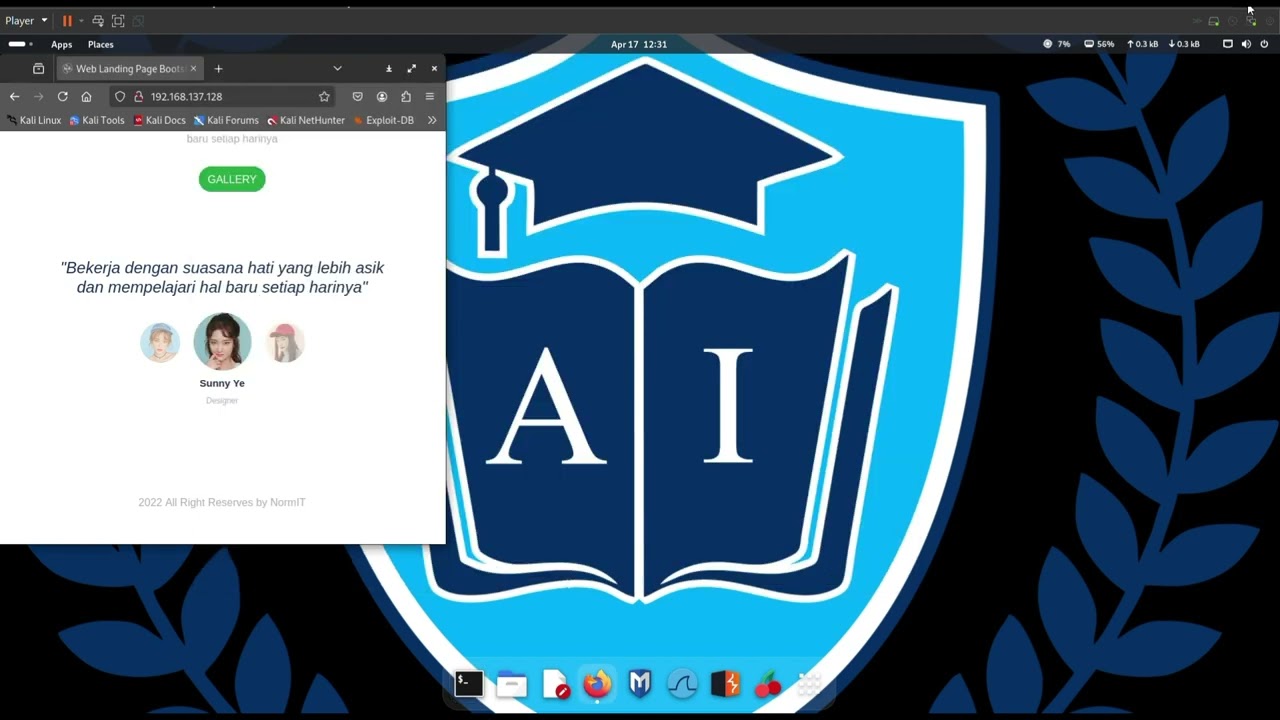The width and height of the screenshot is (1280, 720).
Task: Launch Metasploit from the dock
Action: click(640, 684)
